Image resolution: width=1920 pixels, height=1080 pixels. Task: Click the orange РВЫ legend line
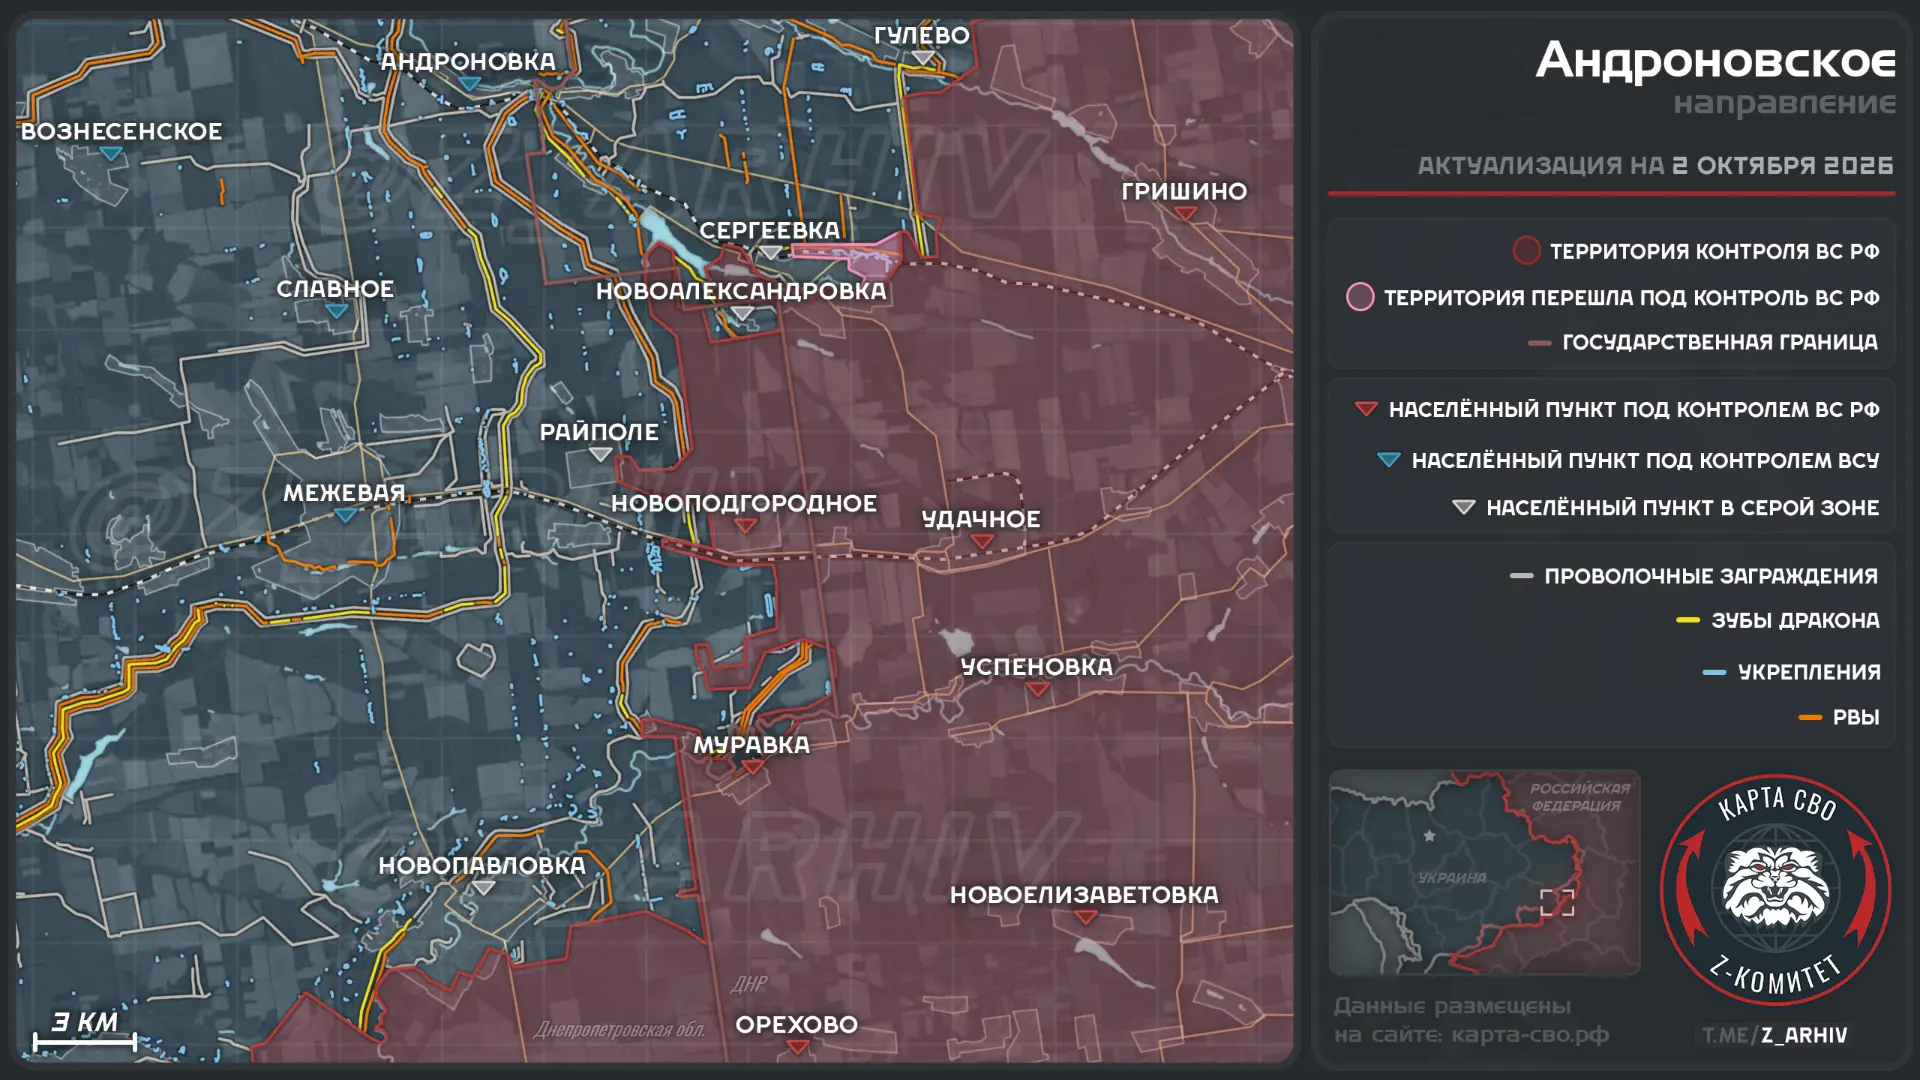tap(1810, 718)
